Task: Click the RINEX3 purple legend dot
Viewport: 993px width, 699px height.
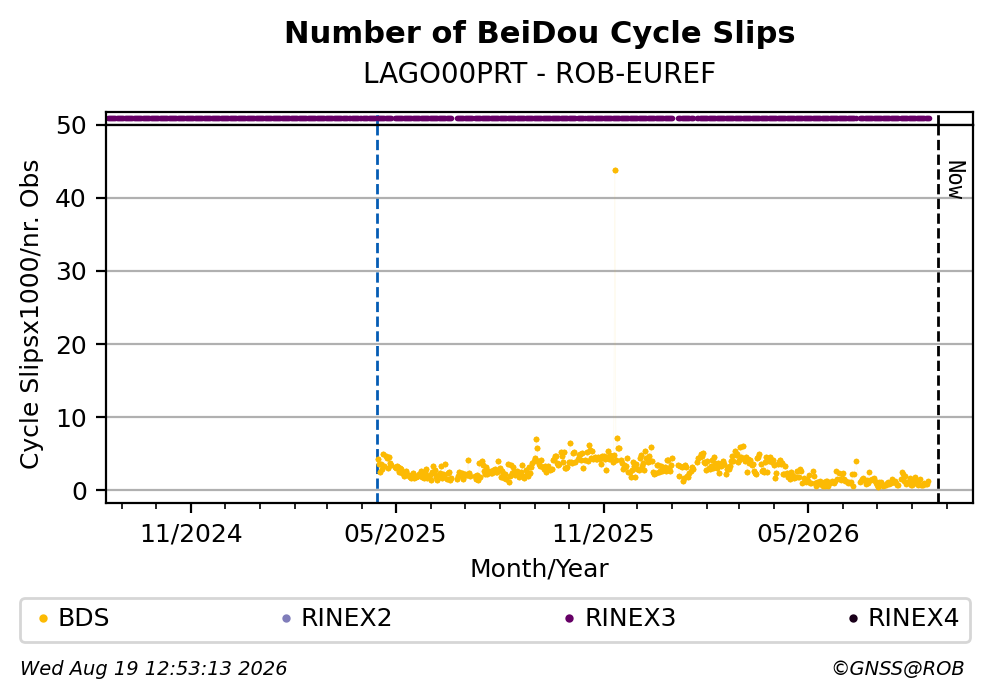Action: coord(569,619)
